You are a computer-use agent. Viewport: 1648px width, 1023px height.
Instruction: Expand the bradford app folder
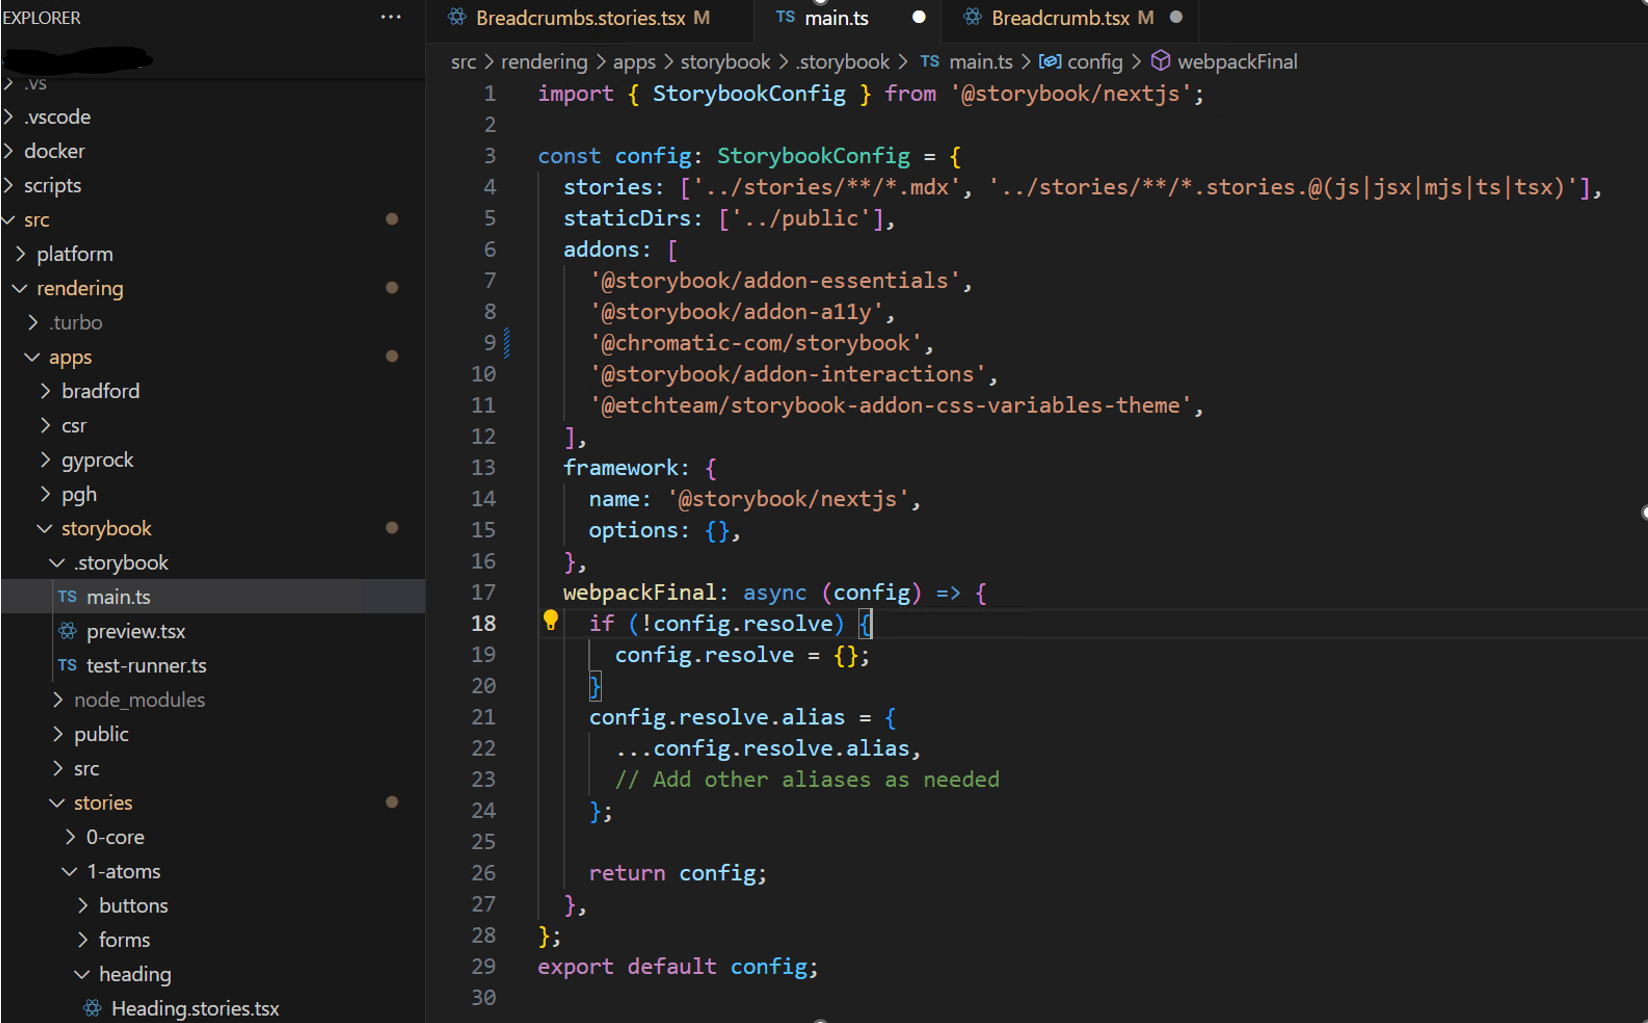click(45, 391)
